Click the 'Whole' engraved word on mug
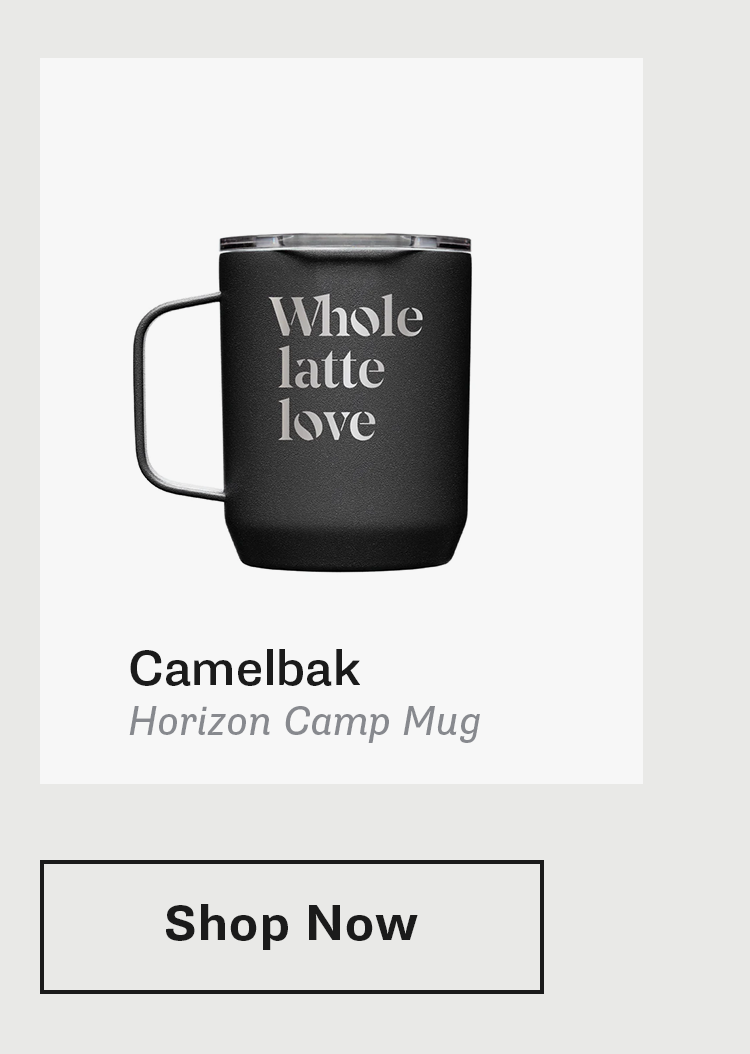Image resolution: width=750 pixels, height=1054 pixels. pyautogui.click(x=346, y=315)
